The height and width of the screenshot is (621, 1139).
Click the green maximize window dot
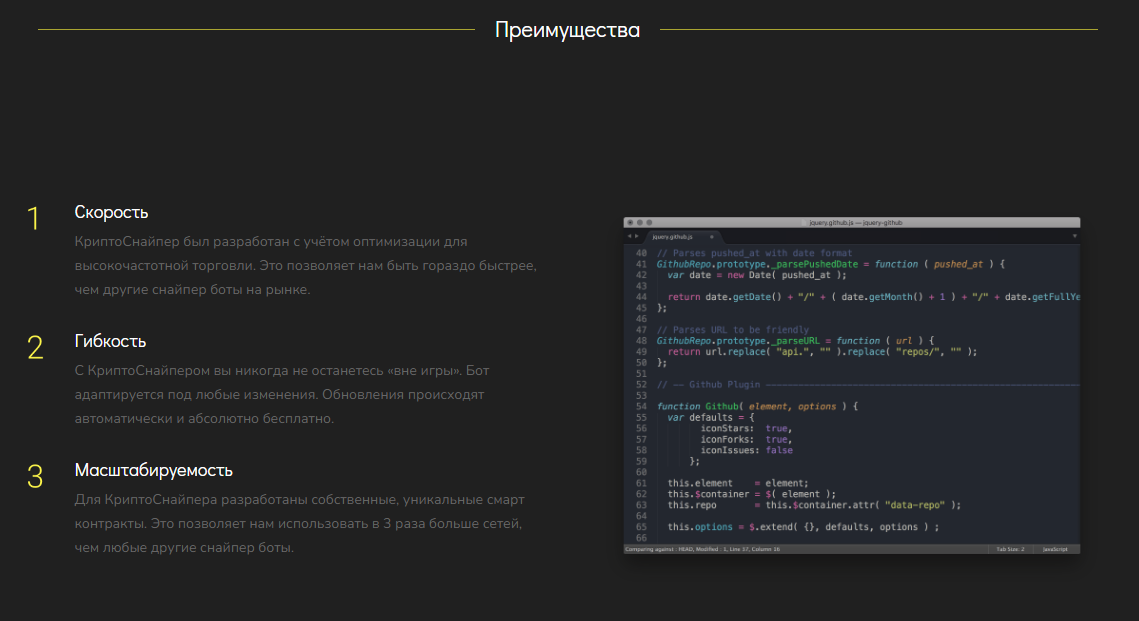(649, 222)
